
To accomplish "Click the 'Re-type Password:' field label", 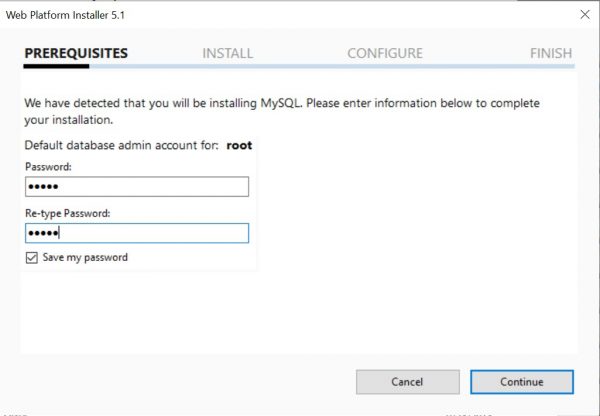I will click(x=67, y=213).
